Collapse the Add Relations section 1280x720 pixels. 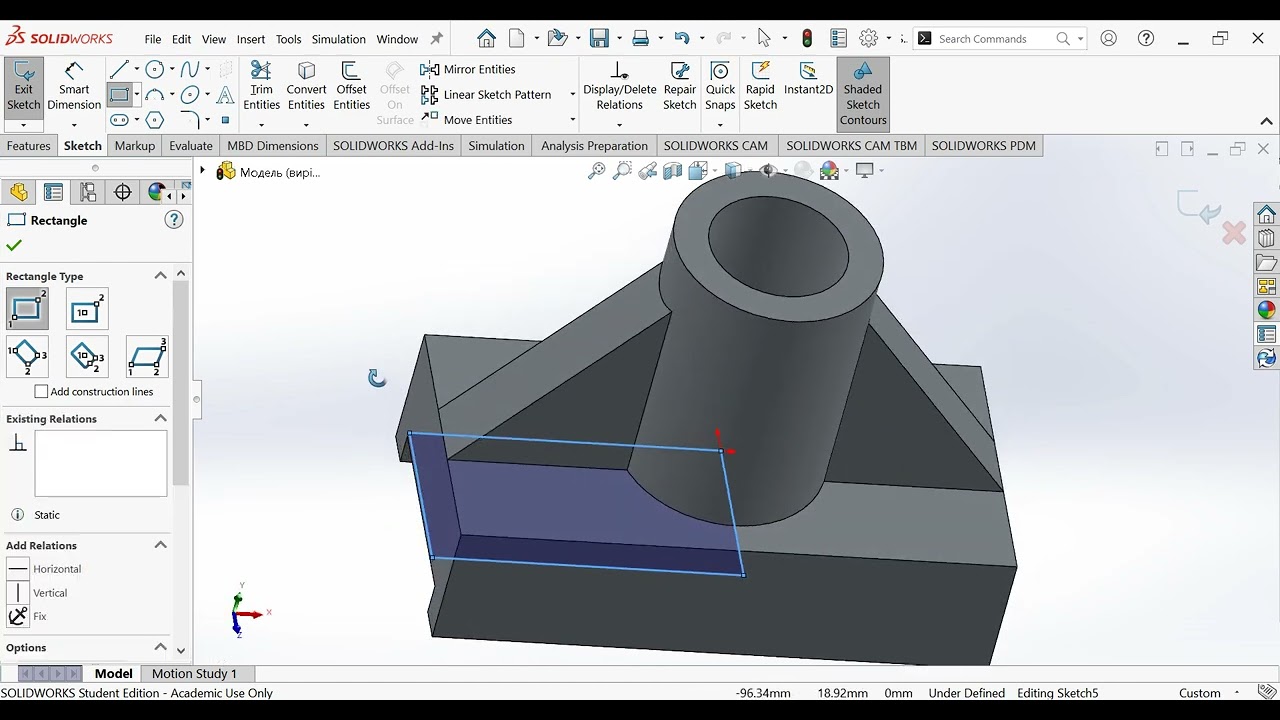160,545
